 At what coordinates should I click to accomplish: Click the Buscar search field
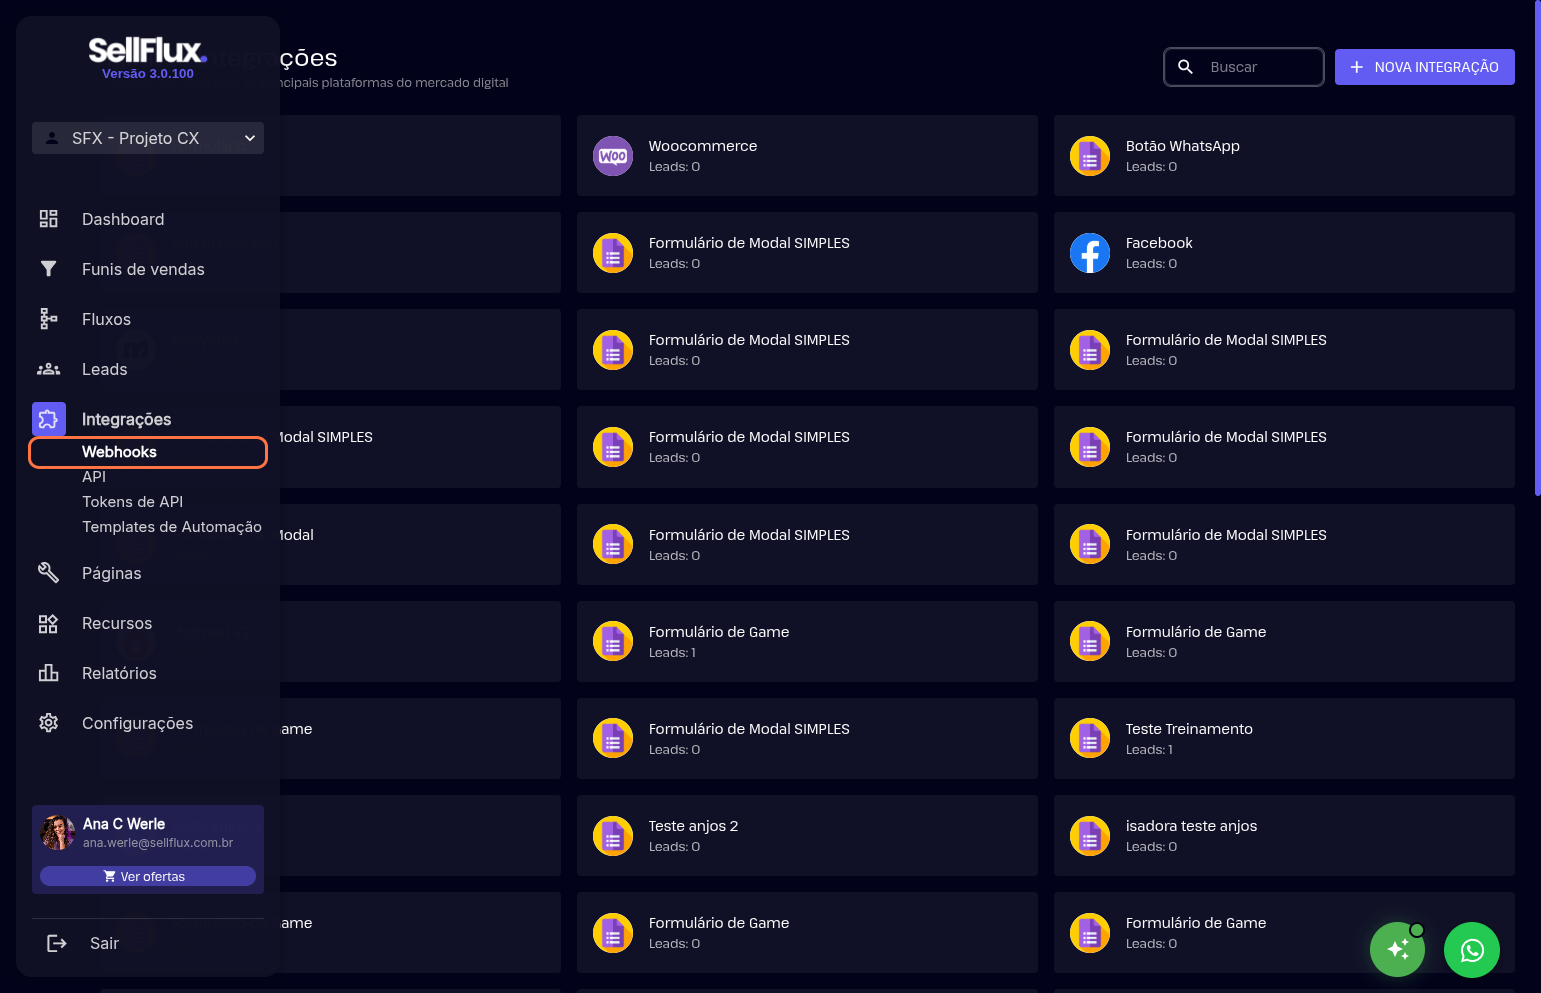click(1260, 67)
